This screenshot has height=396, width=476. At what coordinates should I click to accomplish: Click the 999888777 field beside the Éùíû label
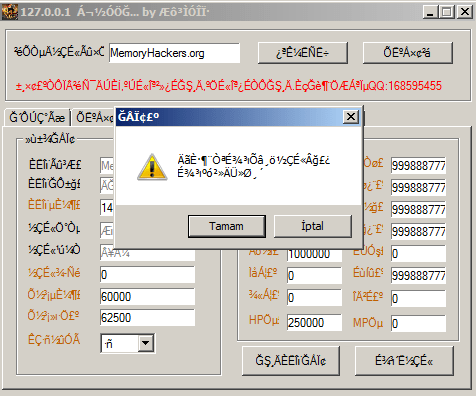tap(418, 276)
